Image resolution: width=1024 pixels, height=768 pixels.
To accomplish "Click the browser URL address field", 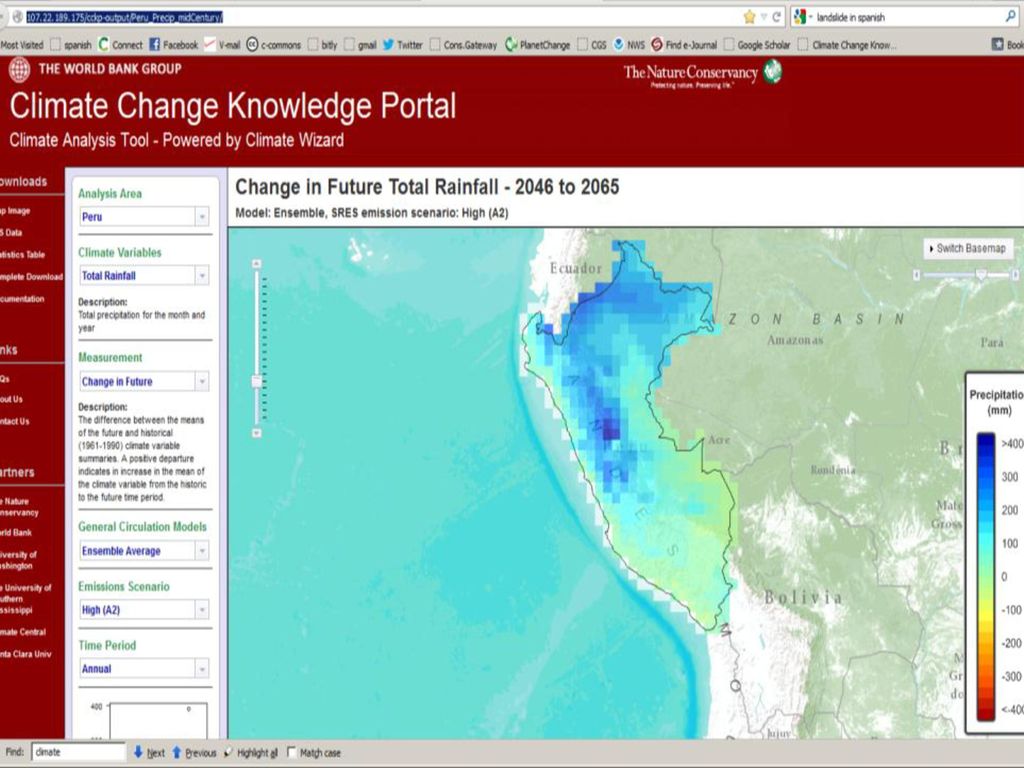I will tap(379, 17).
